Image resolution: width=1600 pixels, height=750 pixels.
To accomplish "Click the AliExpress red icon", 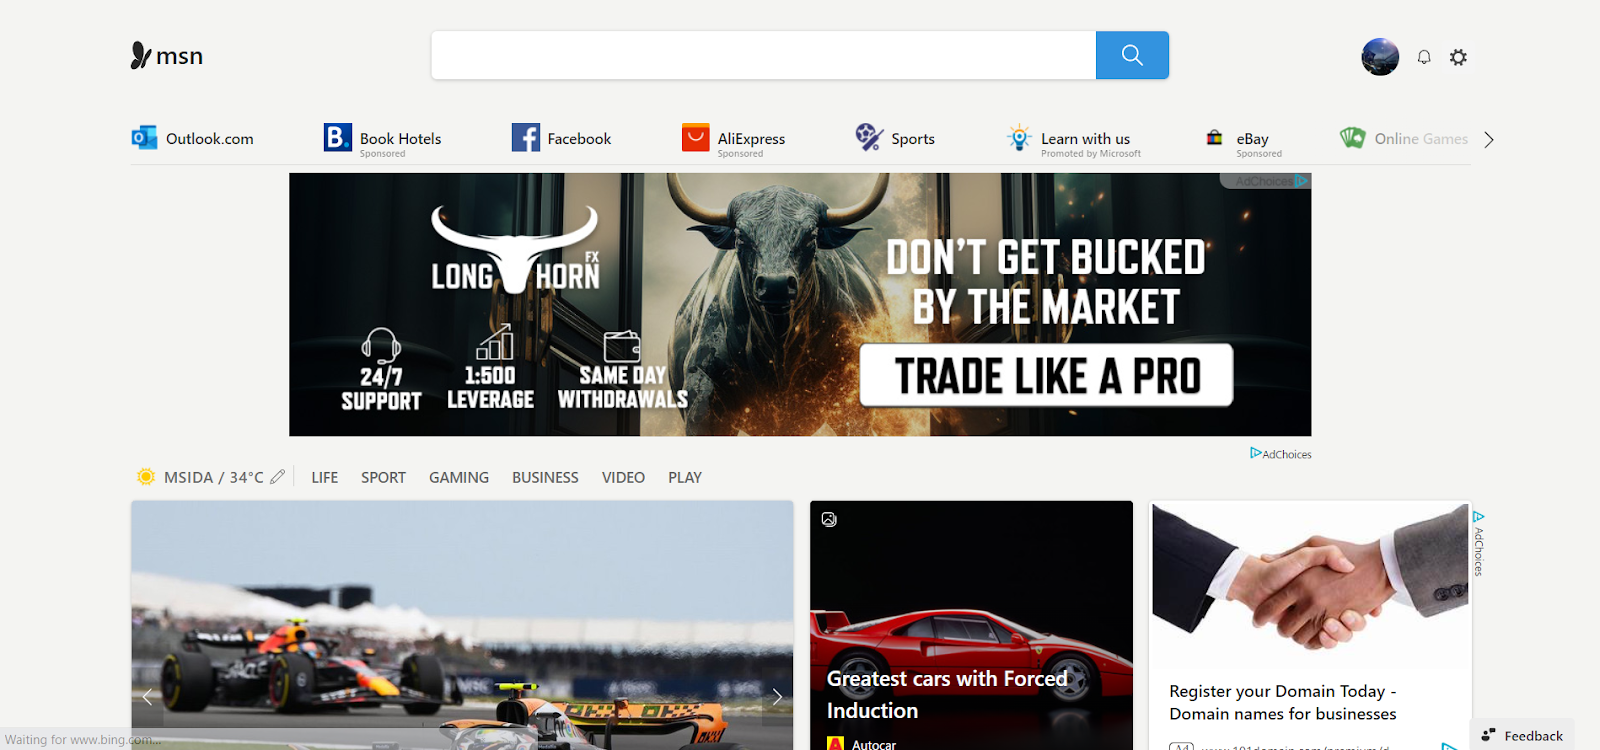I will (x=695, y=137).
